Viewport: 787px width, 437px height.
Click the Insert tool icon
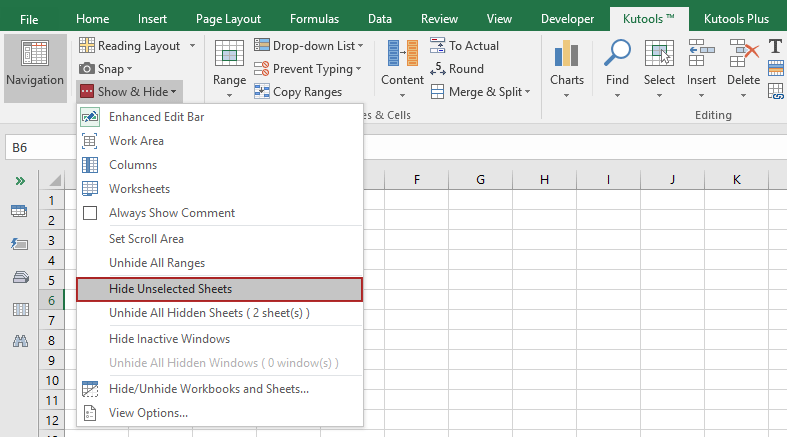[701, 53]
